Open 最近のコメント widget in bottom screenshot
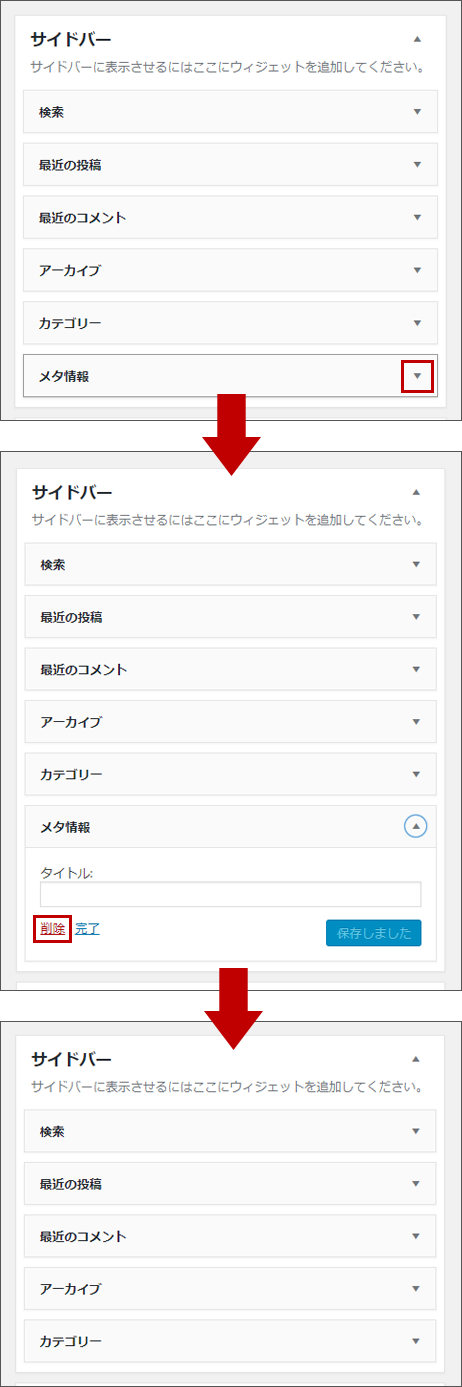 coord(230,1236)
